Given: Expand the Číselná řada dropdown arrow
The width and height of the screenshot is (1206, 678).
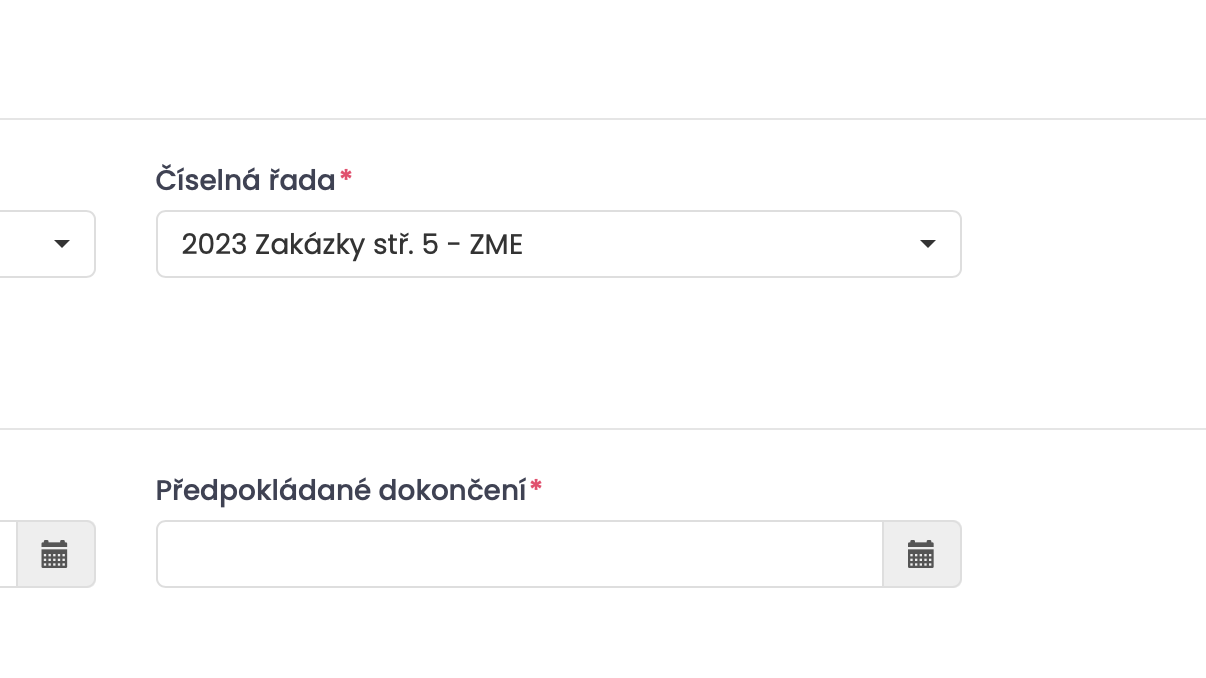Looking at the screenshot, I should coord(927,244).
